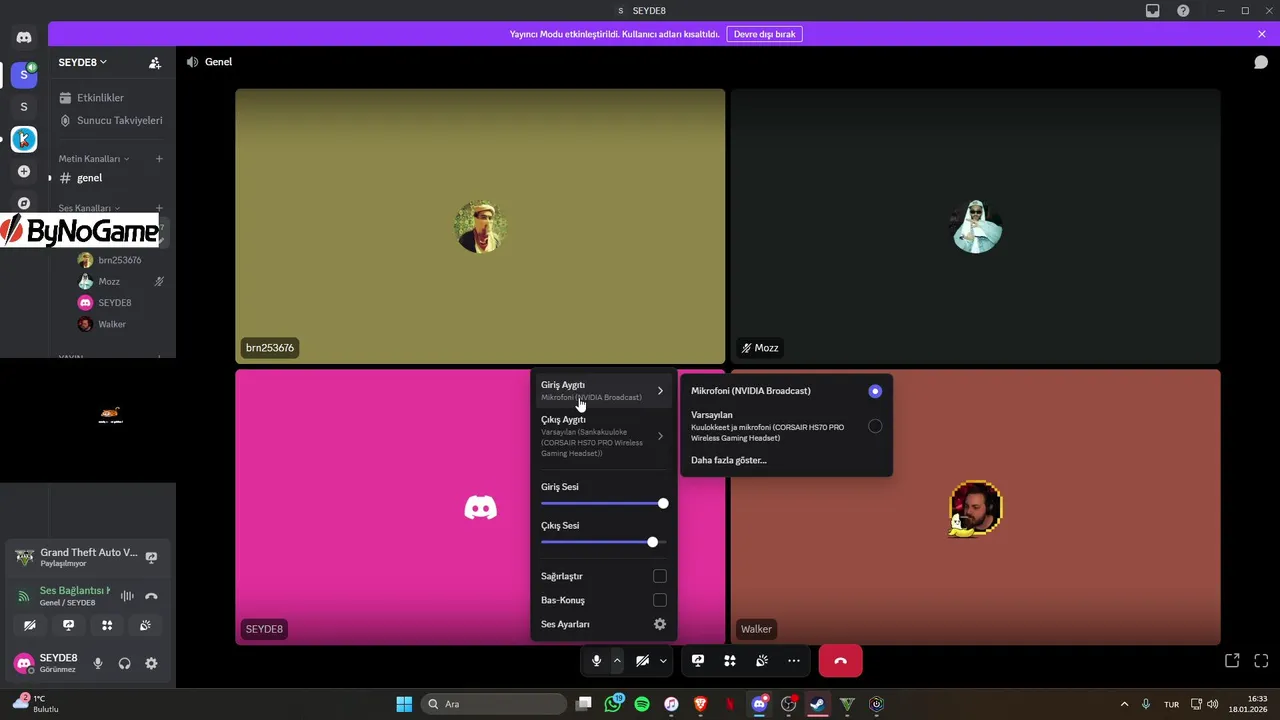Image resolution: width=1280 pixels, height=720 pixels.
Task: Open soundboard from call bar
Action: click(762, 661)
